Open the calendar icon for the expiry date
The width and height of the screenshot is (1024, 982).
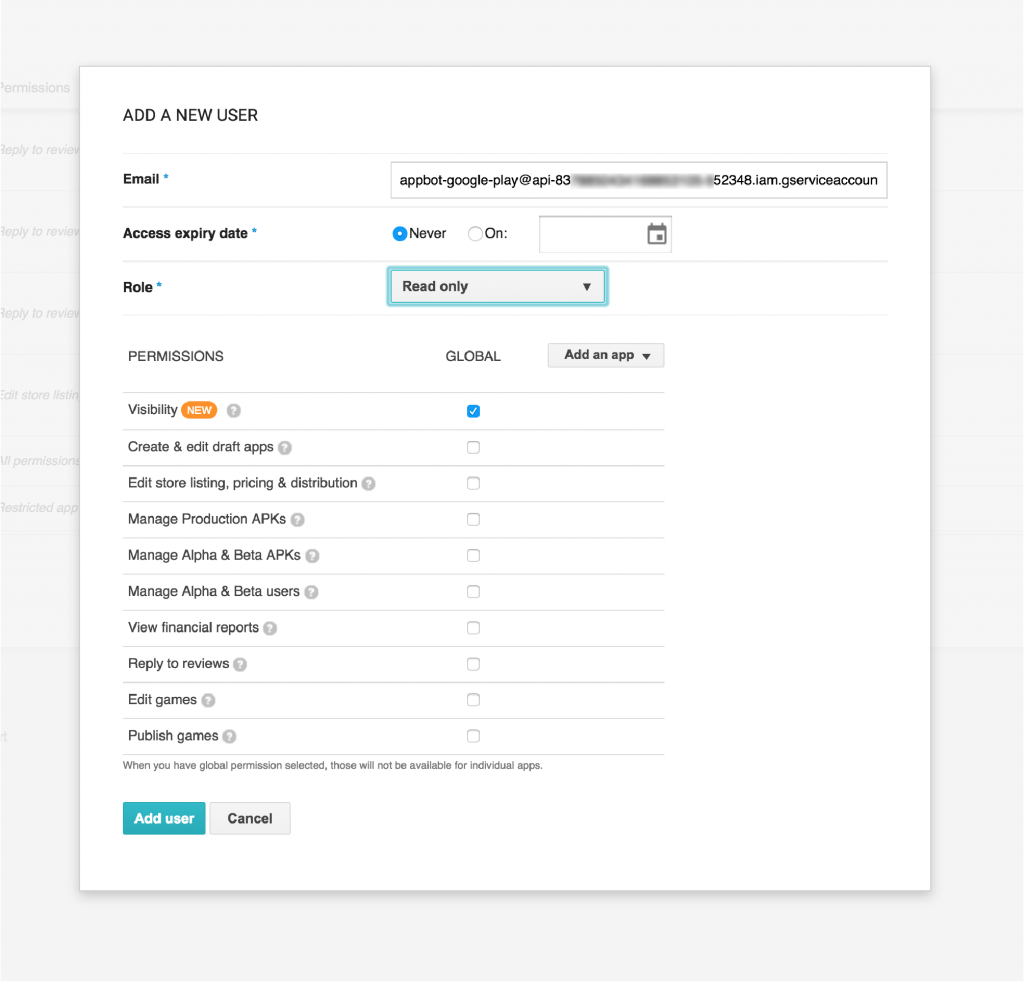(x=657, y=233)
